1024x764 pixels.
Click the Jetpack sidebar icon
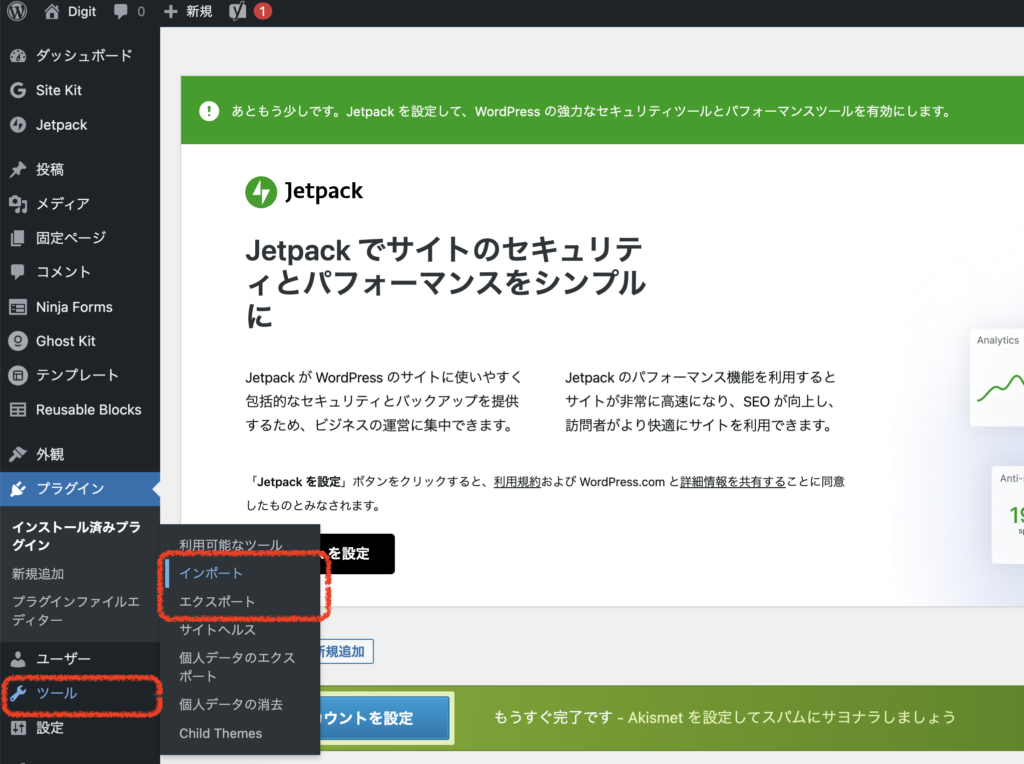18,125
